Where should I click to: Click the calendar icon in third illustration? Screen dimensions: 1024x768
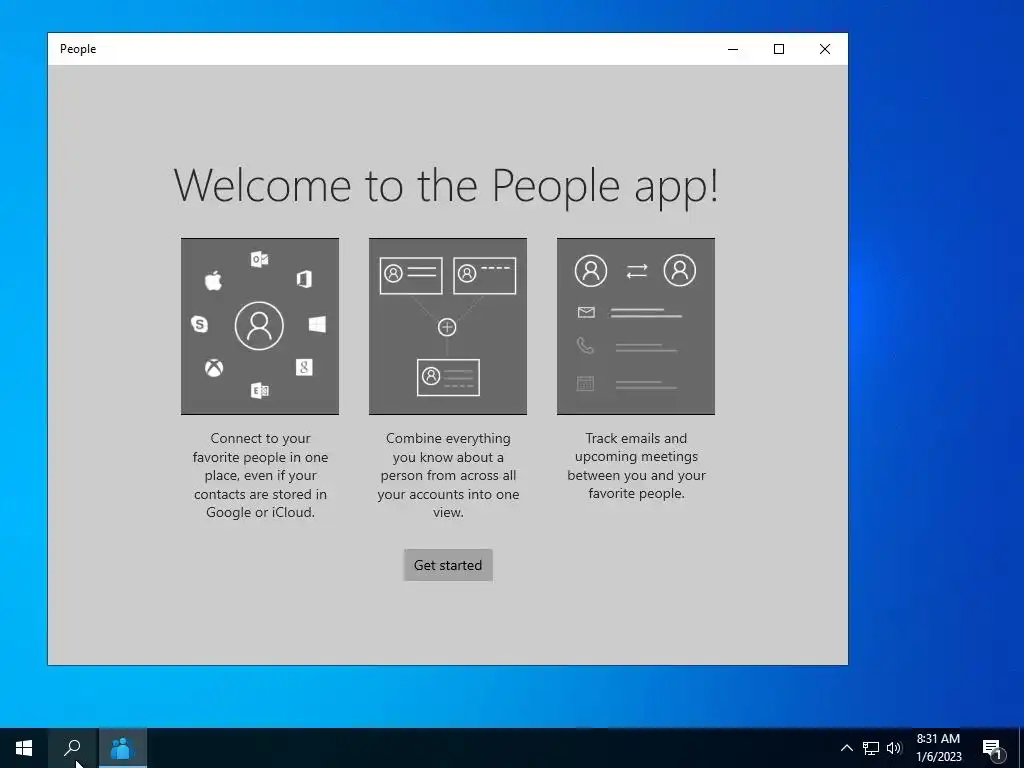click(586, 383)
